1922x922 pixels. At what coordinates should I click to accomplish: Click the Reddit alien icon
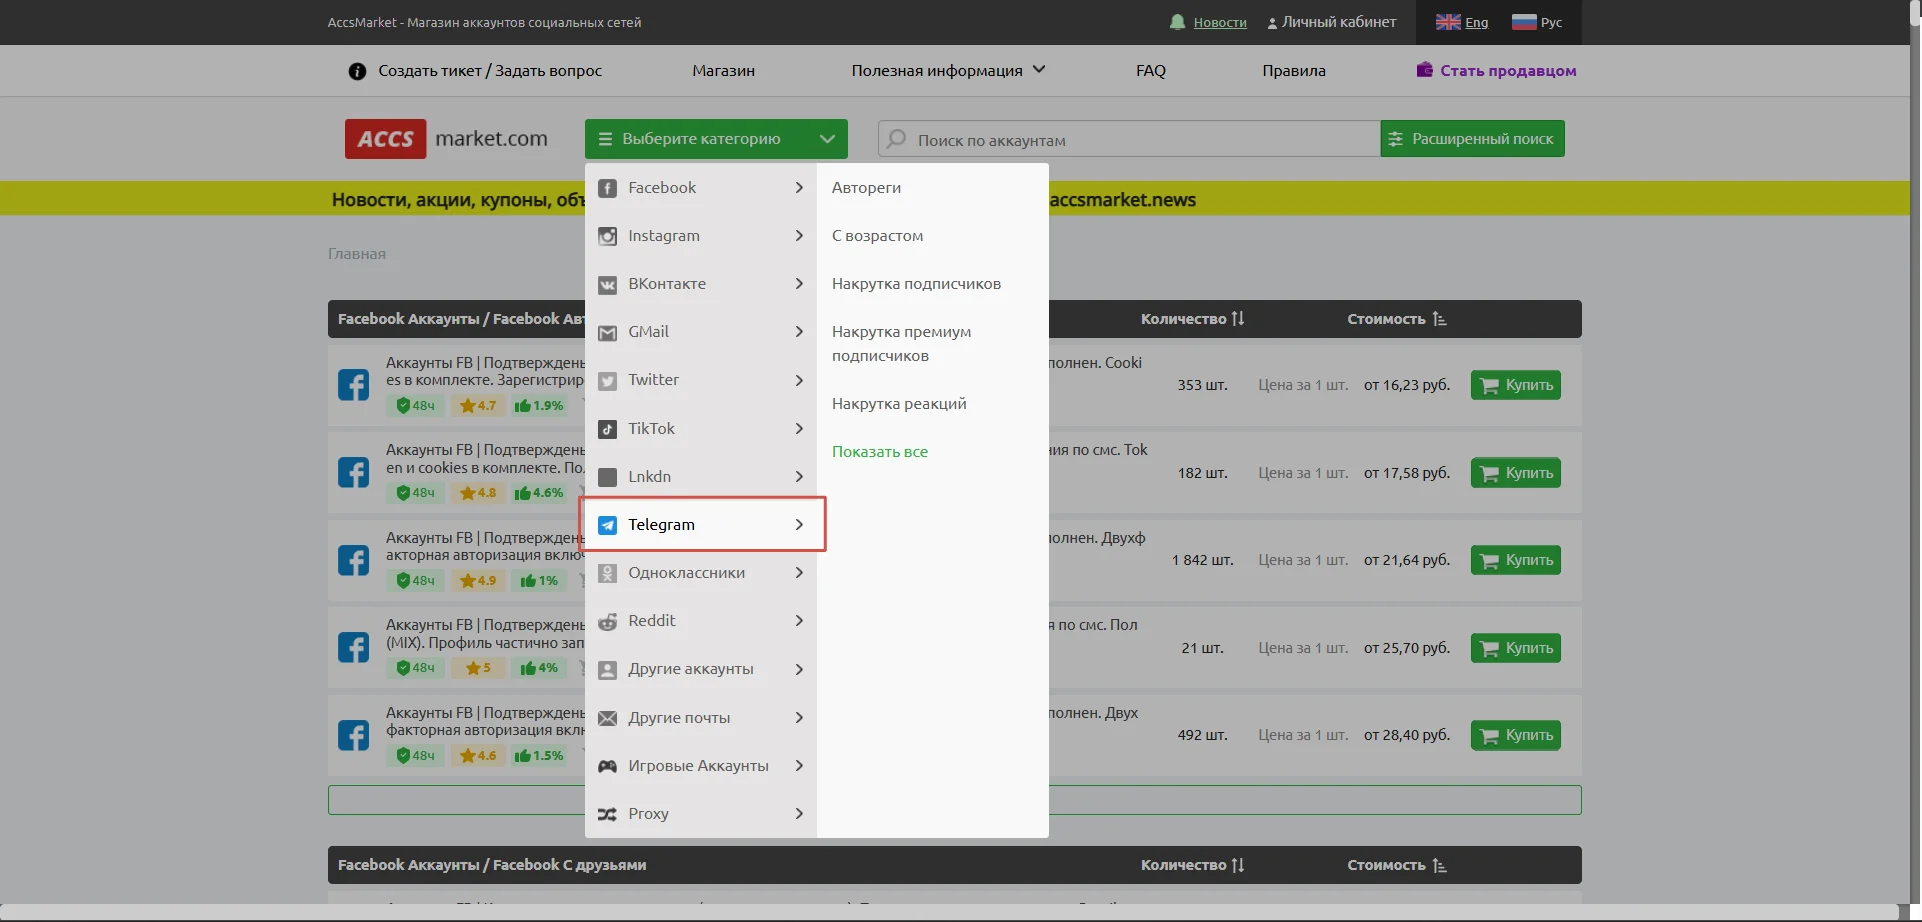pyautogui.click(x=607, y=621)
